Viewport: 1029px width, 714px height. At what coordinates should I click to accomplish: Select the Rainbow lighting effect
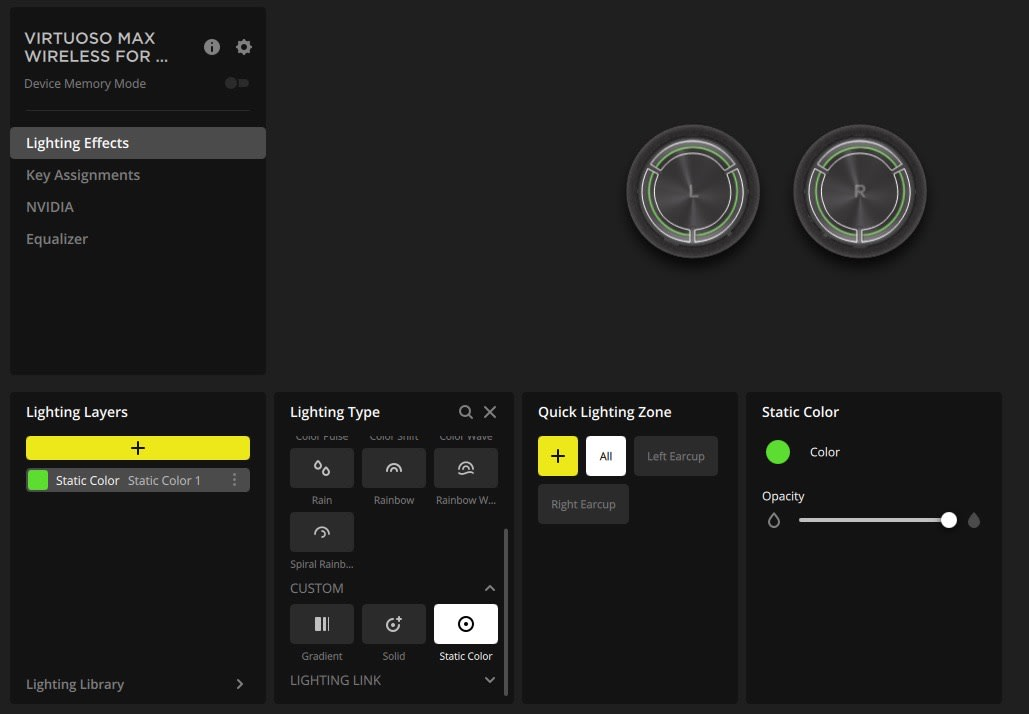click(x=394, y=468)
